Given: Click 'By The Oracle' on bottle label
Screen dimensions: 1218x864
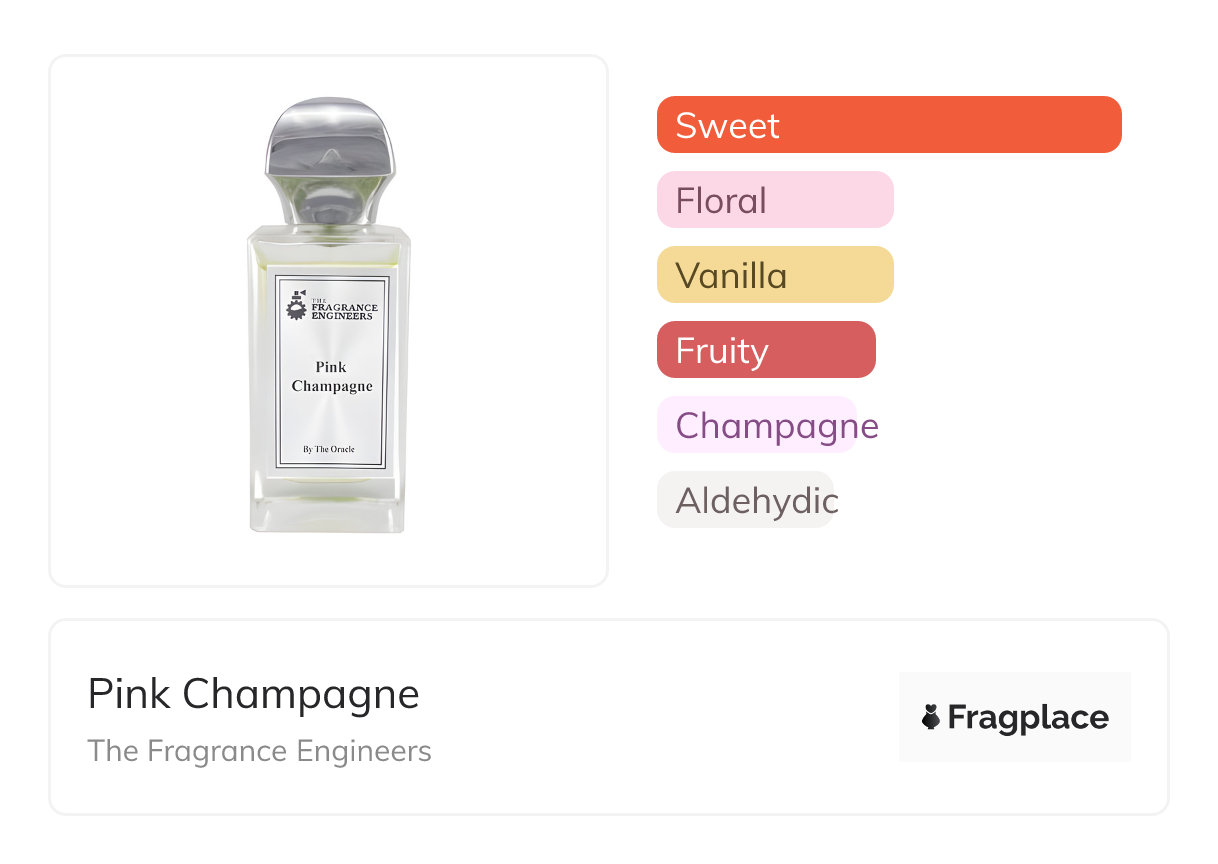Looking at the screenshot, I should 329,449.
